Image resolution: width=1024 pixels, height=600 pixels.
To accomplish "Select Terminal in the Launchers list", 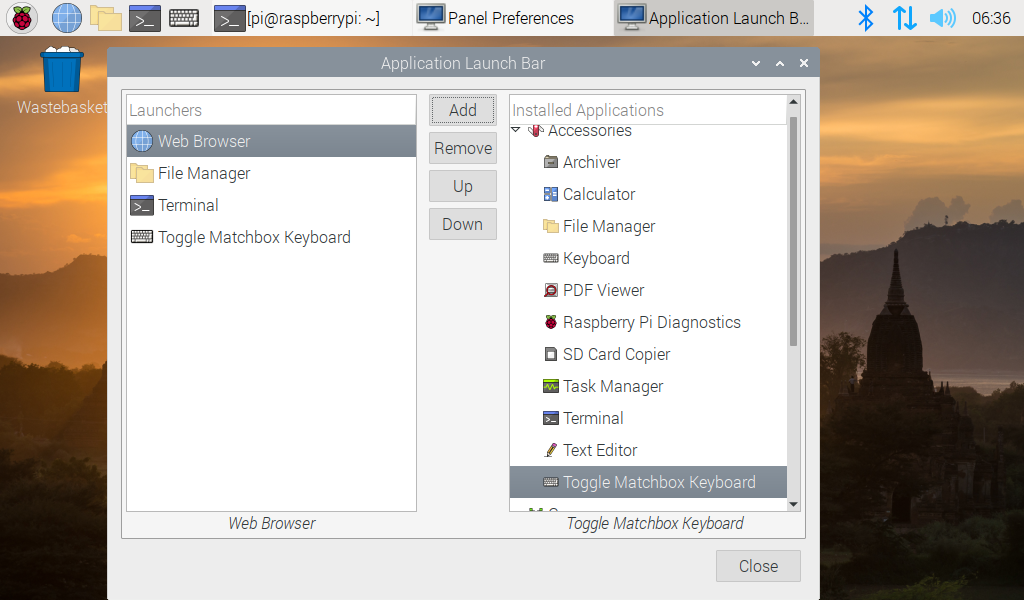I will click(x=188, y=205).
